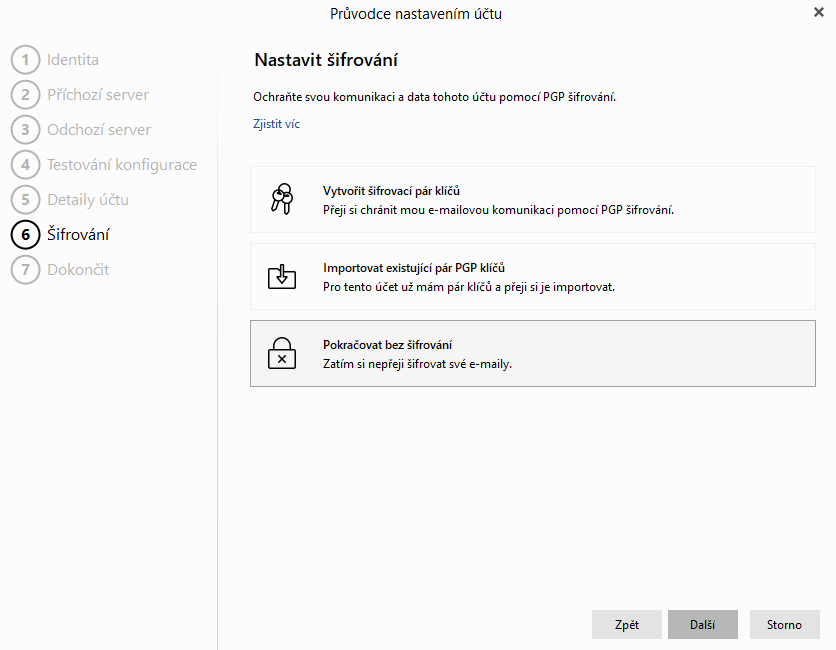Click the import key download-box icon

point(282,277)
